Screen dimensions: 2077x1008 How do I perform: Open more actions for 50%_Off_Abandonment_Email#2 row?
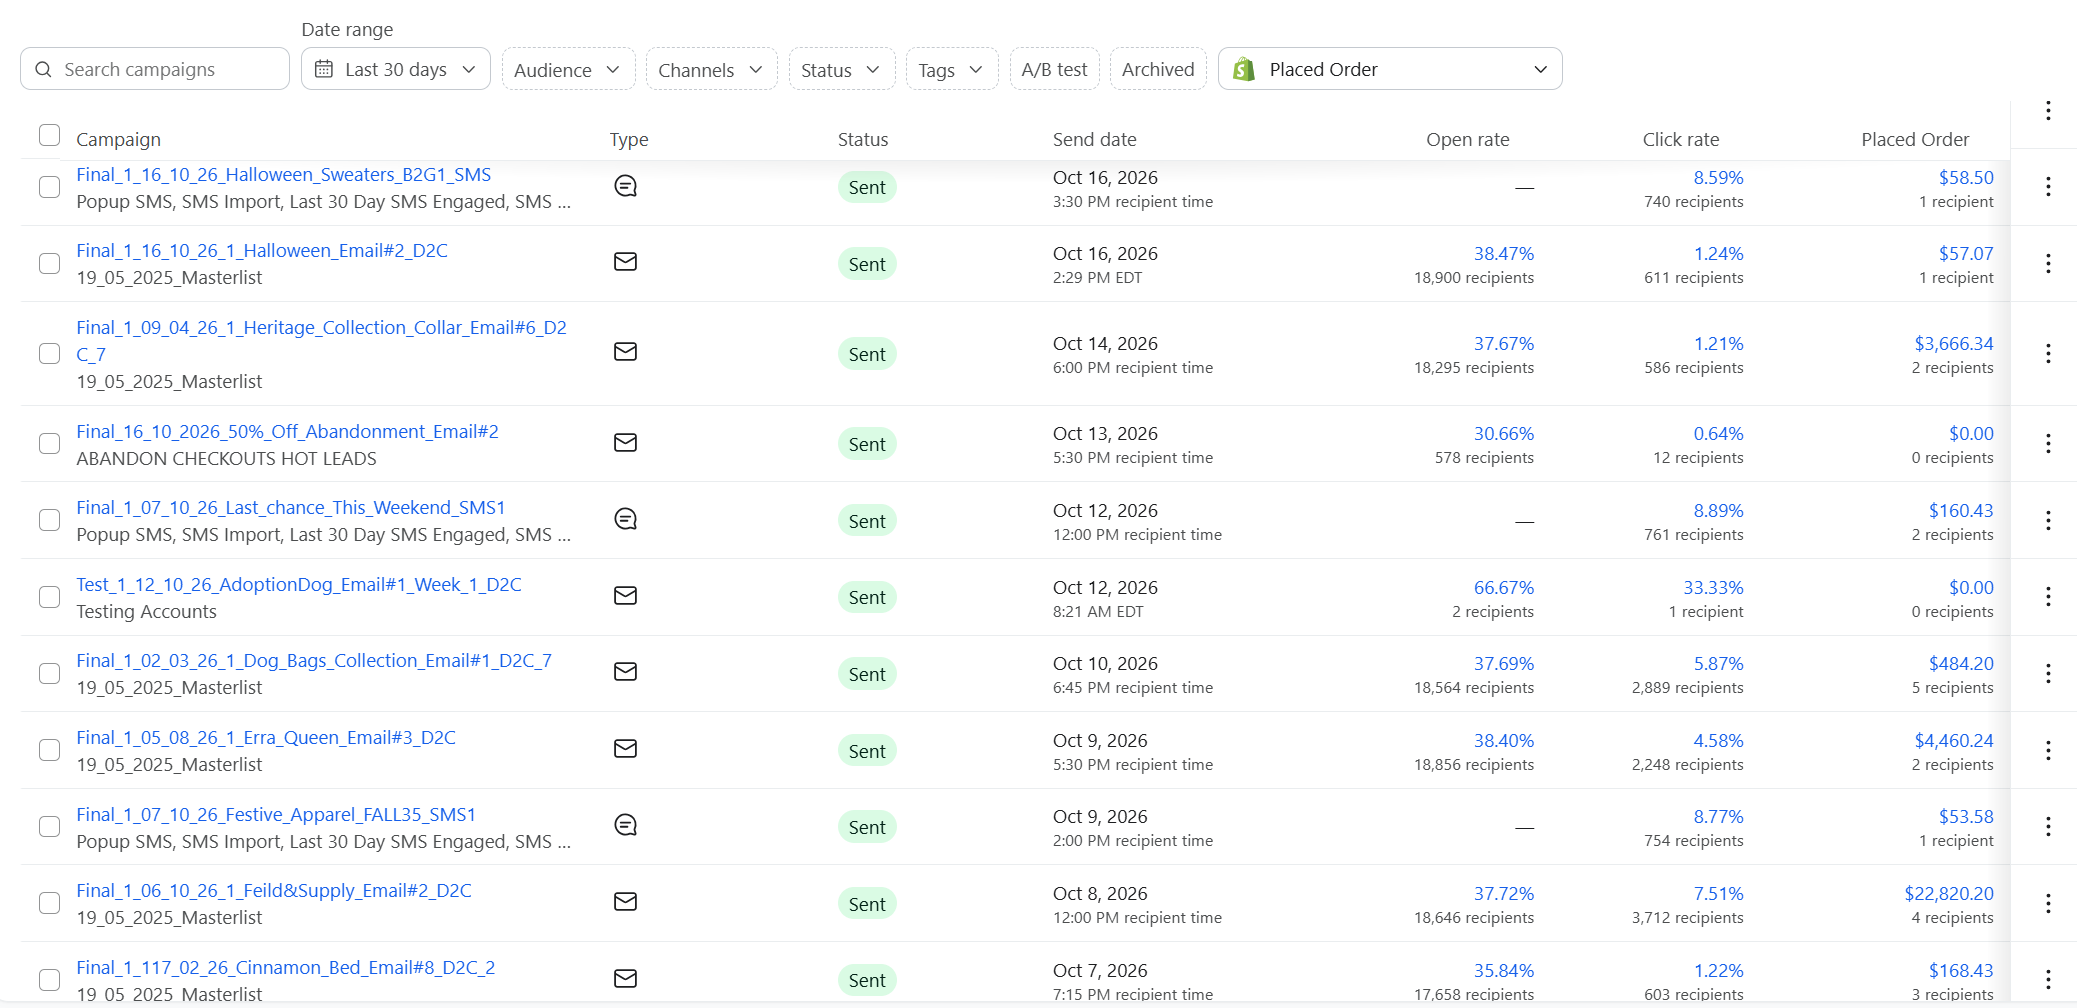(2048, 443)
